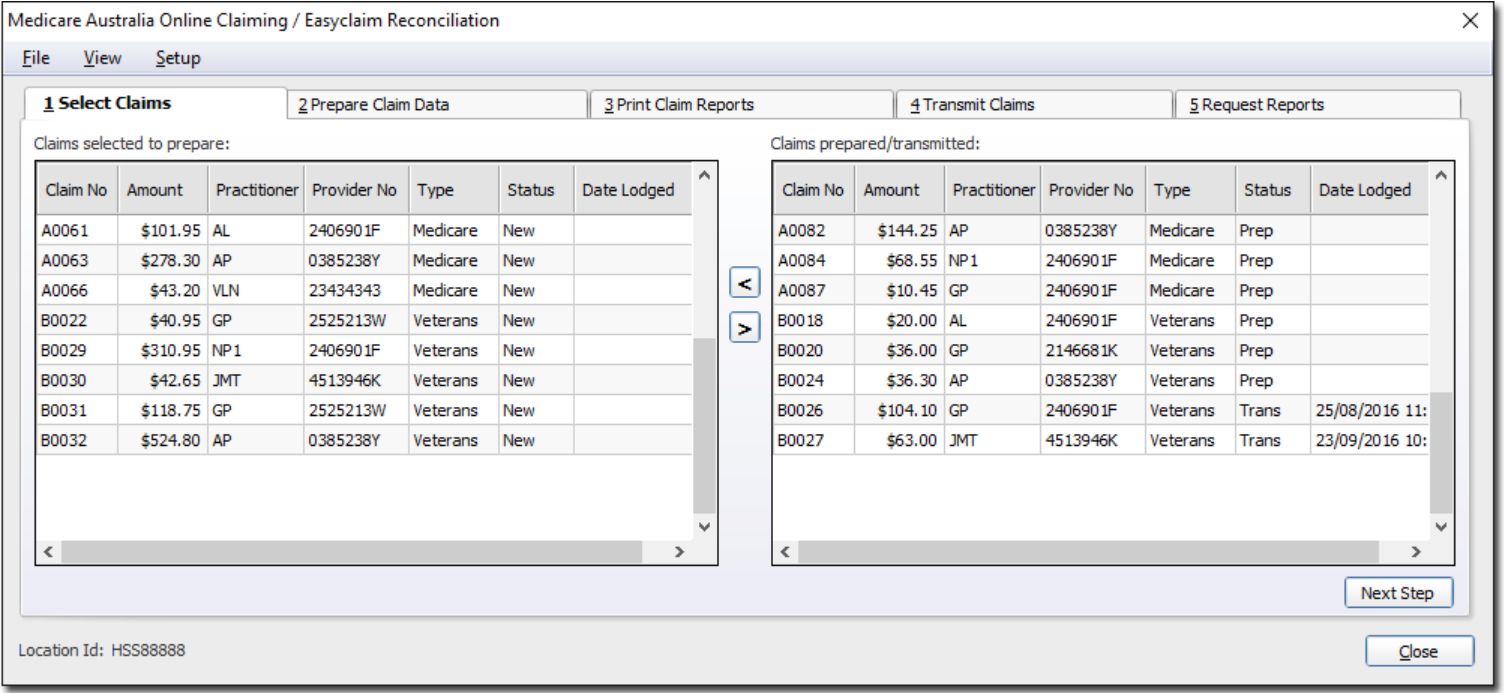Screen dimensions: 1504x693
Task: Sort left list by Status header
Action: [536, 190]
